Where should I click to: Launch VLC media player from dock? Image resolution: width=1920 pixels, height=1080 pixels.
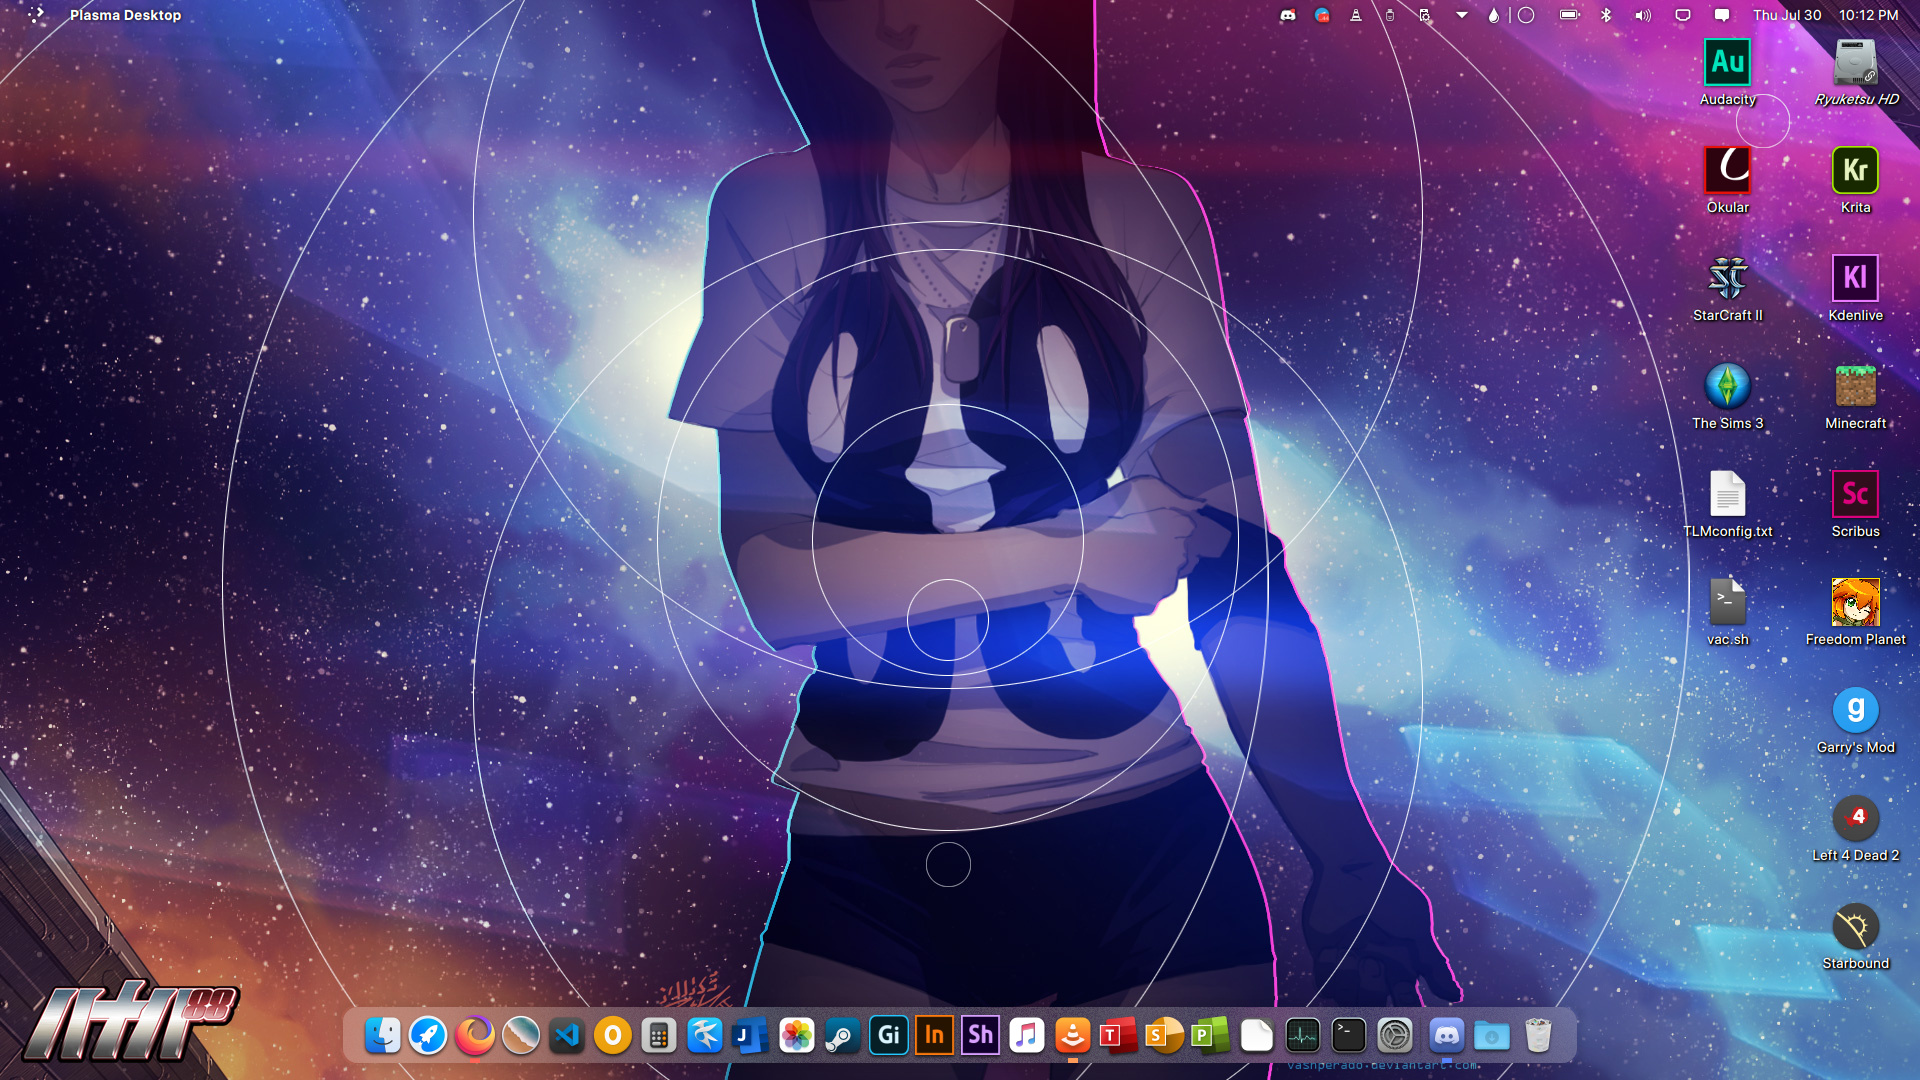click(1072, 1036)
